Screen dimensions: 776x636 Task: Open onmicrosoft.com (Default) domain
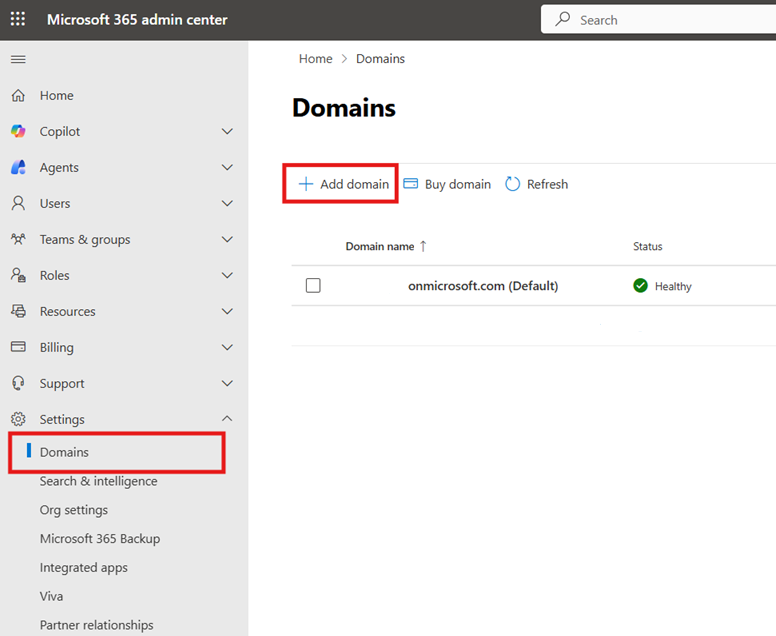(x=483, y=286)
